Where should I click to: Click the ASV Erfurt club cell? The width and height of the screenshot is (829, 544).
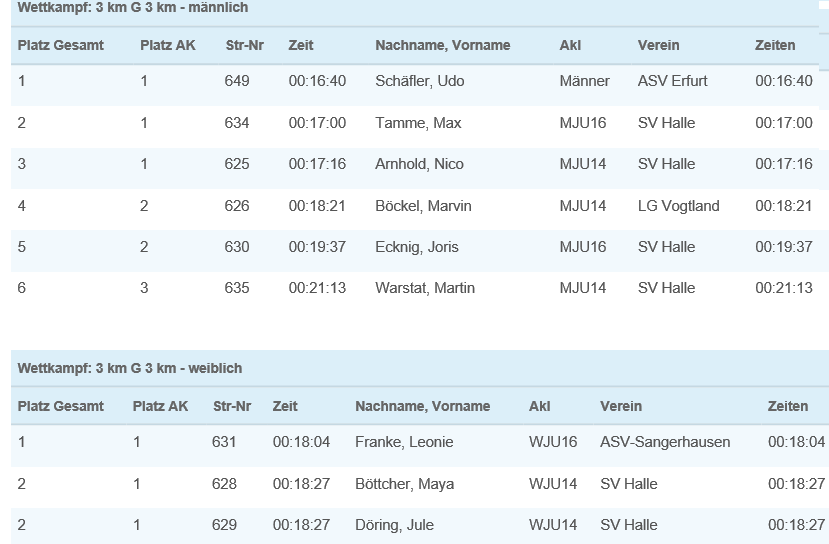[673, 81]
